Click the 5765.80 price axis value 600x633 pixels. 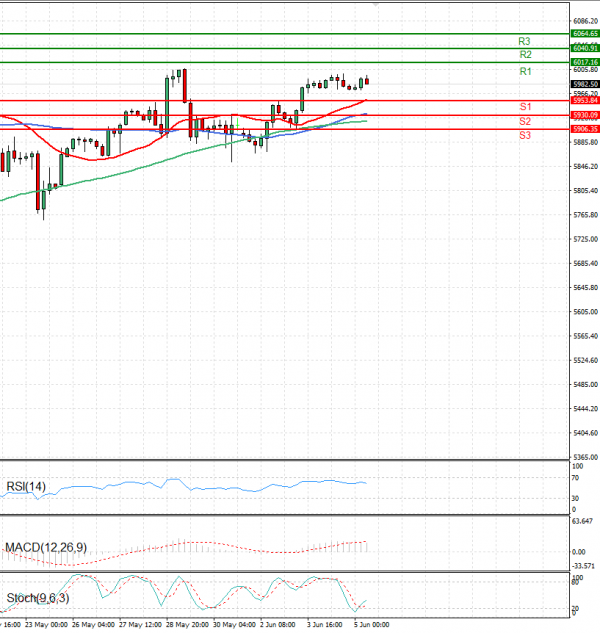[x=585, y=215]
